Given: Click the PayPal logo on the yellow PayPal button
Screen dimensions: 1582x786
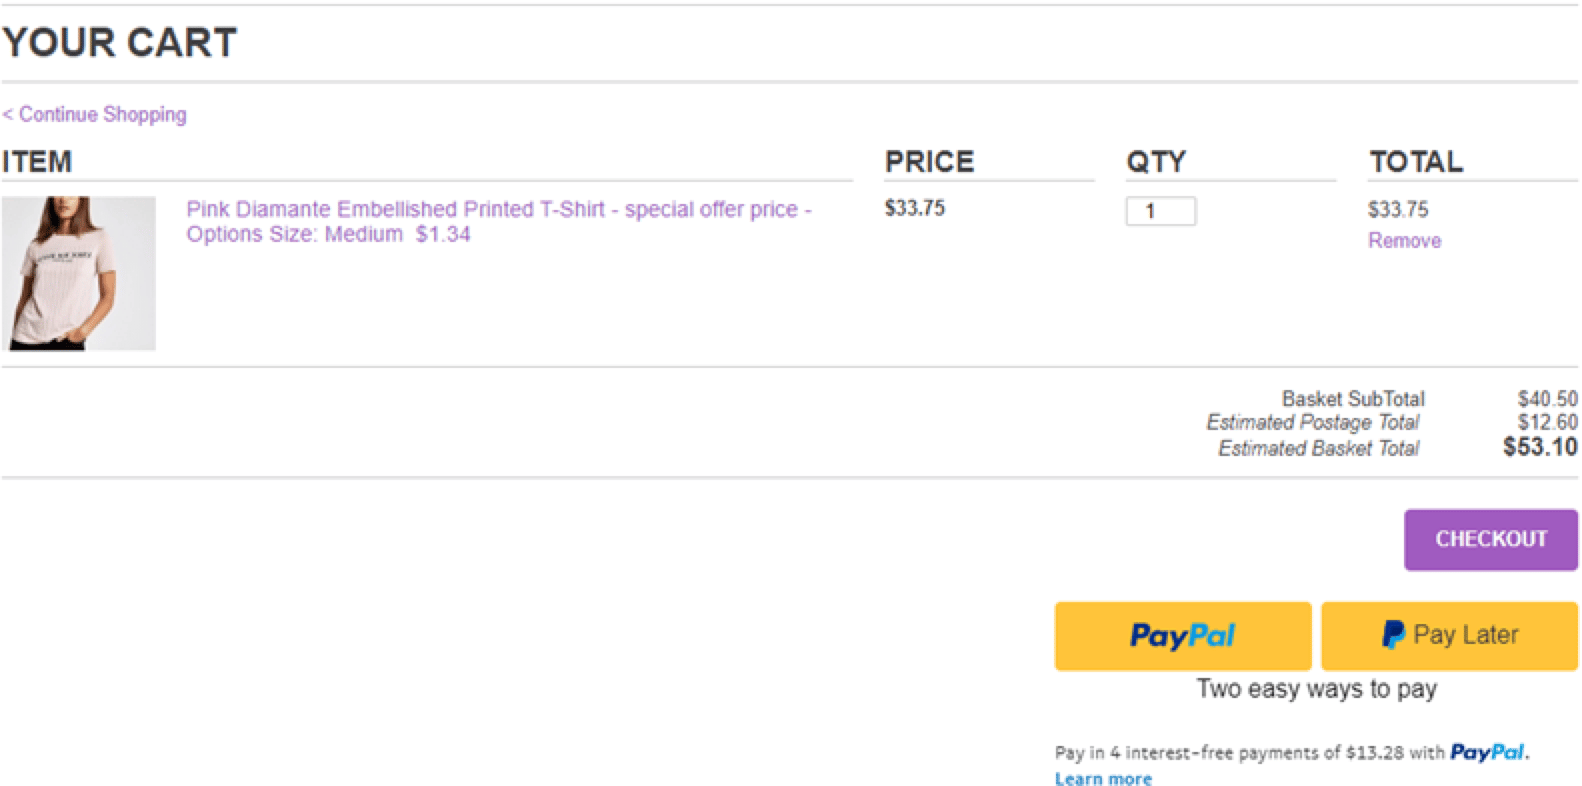Looking at the screenshot, I should (x=1181, y=635).
